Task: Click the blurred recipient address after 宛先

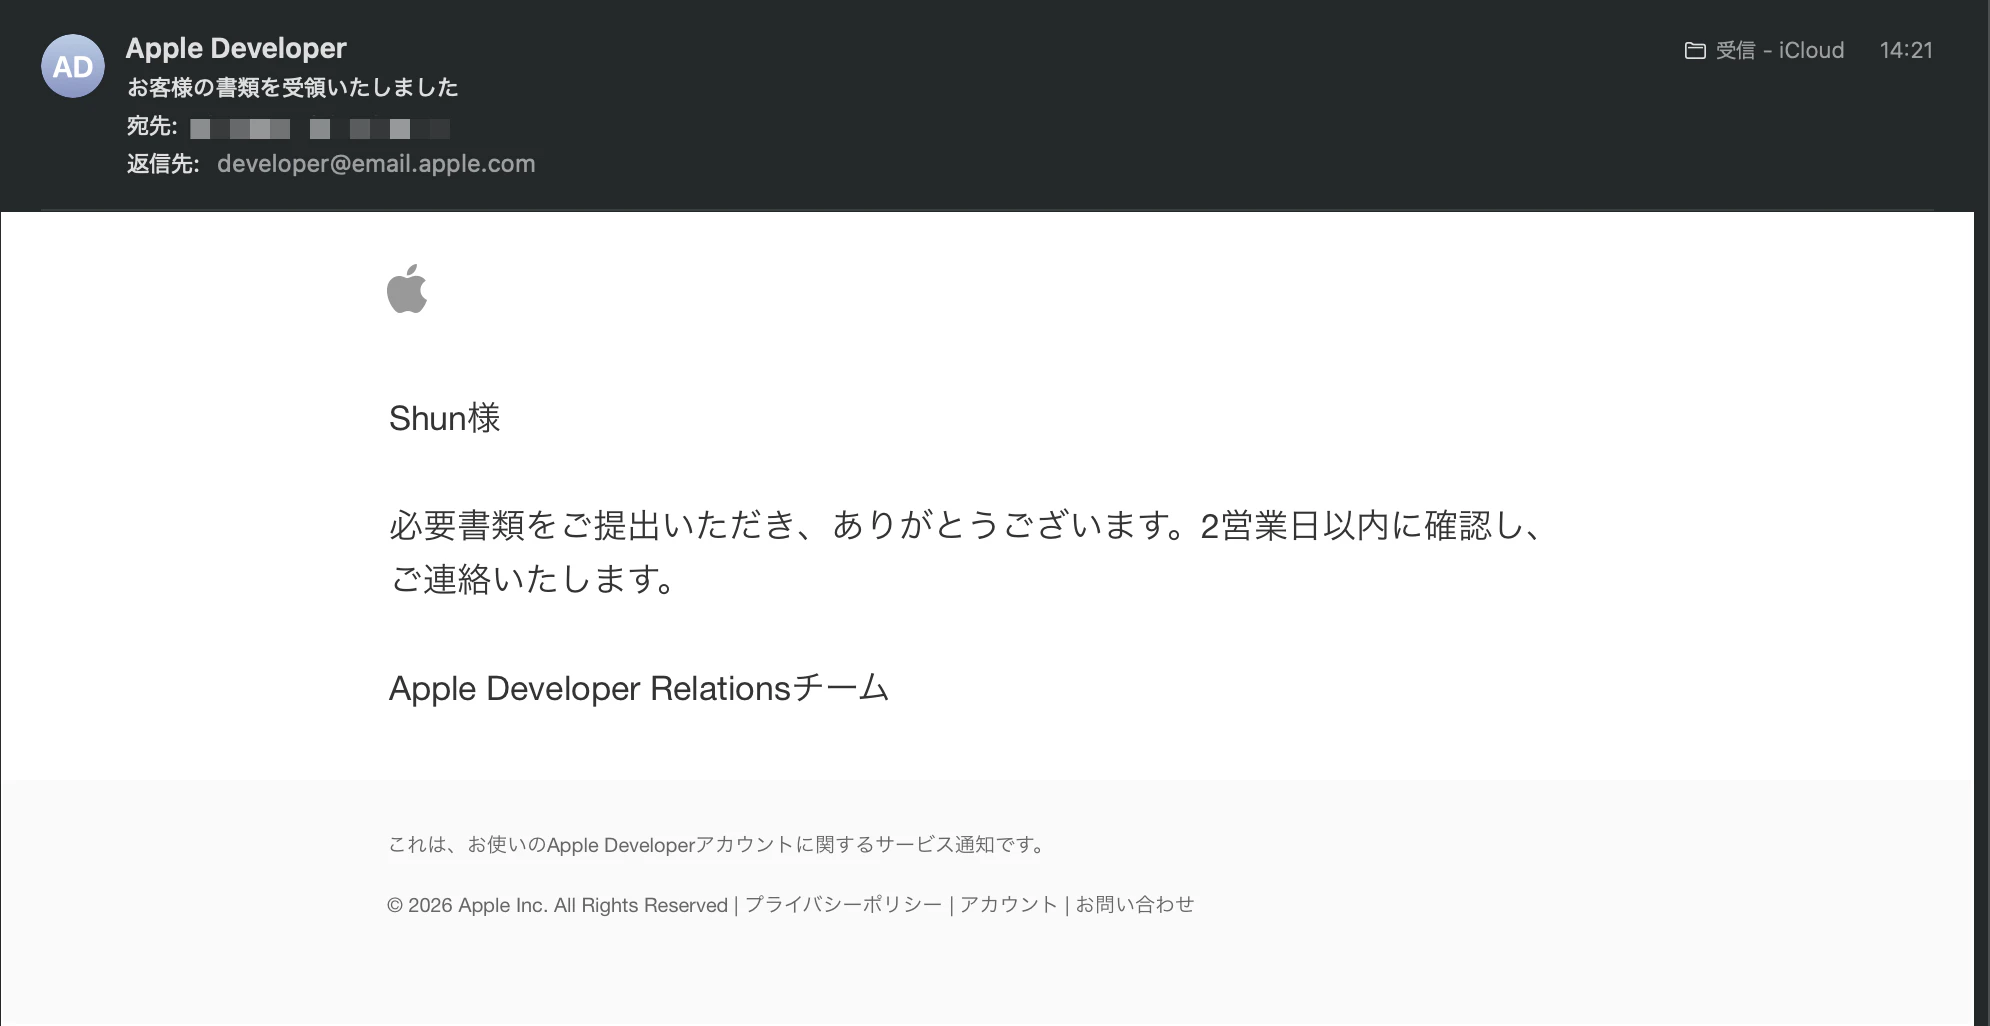Action: point(320,128)
